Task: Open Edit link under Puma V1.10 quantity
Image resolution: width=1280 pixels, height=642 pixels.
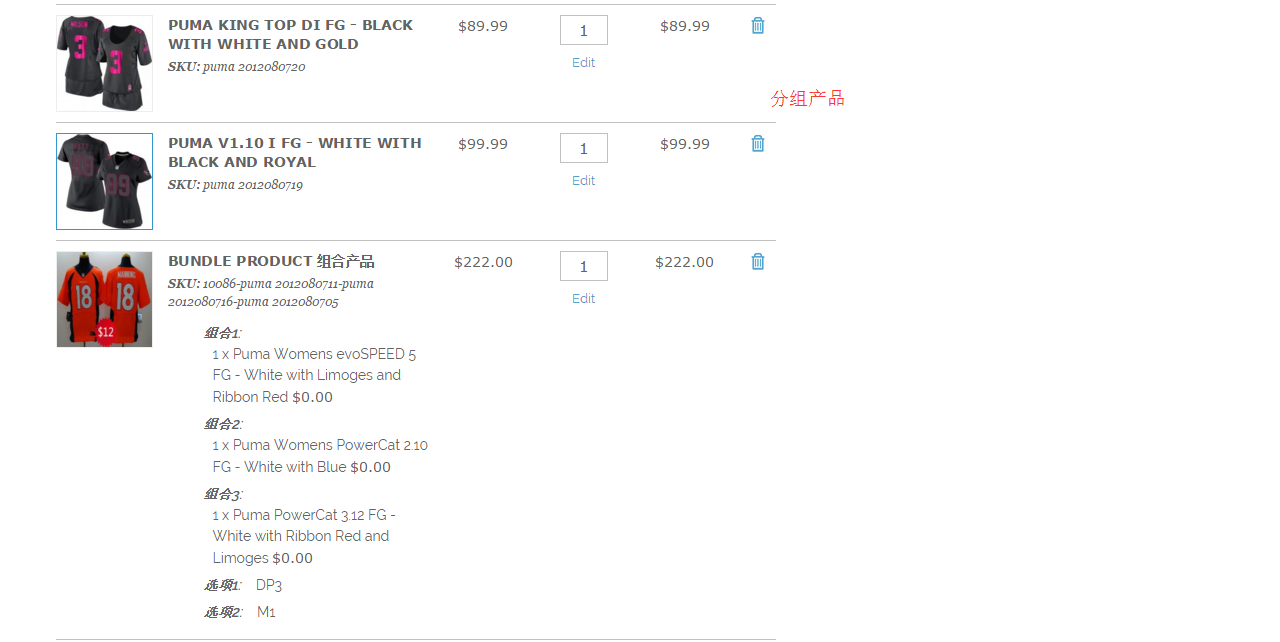Action: (584, 181)
